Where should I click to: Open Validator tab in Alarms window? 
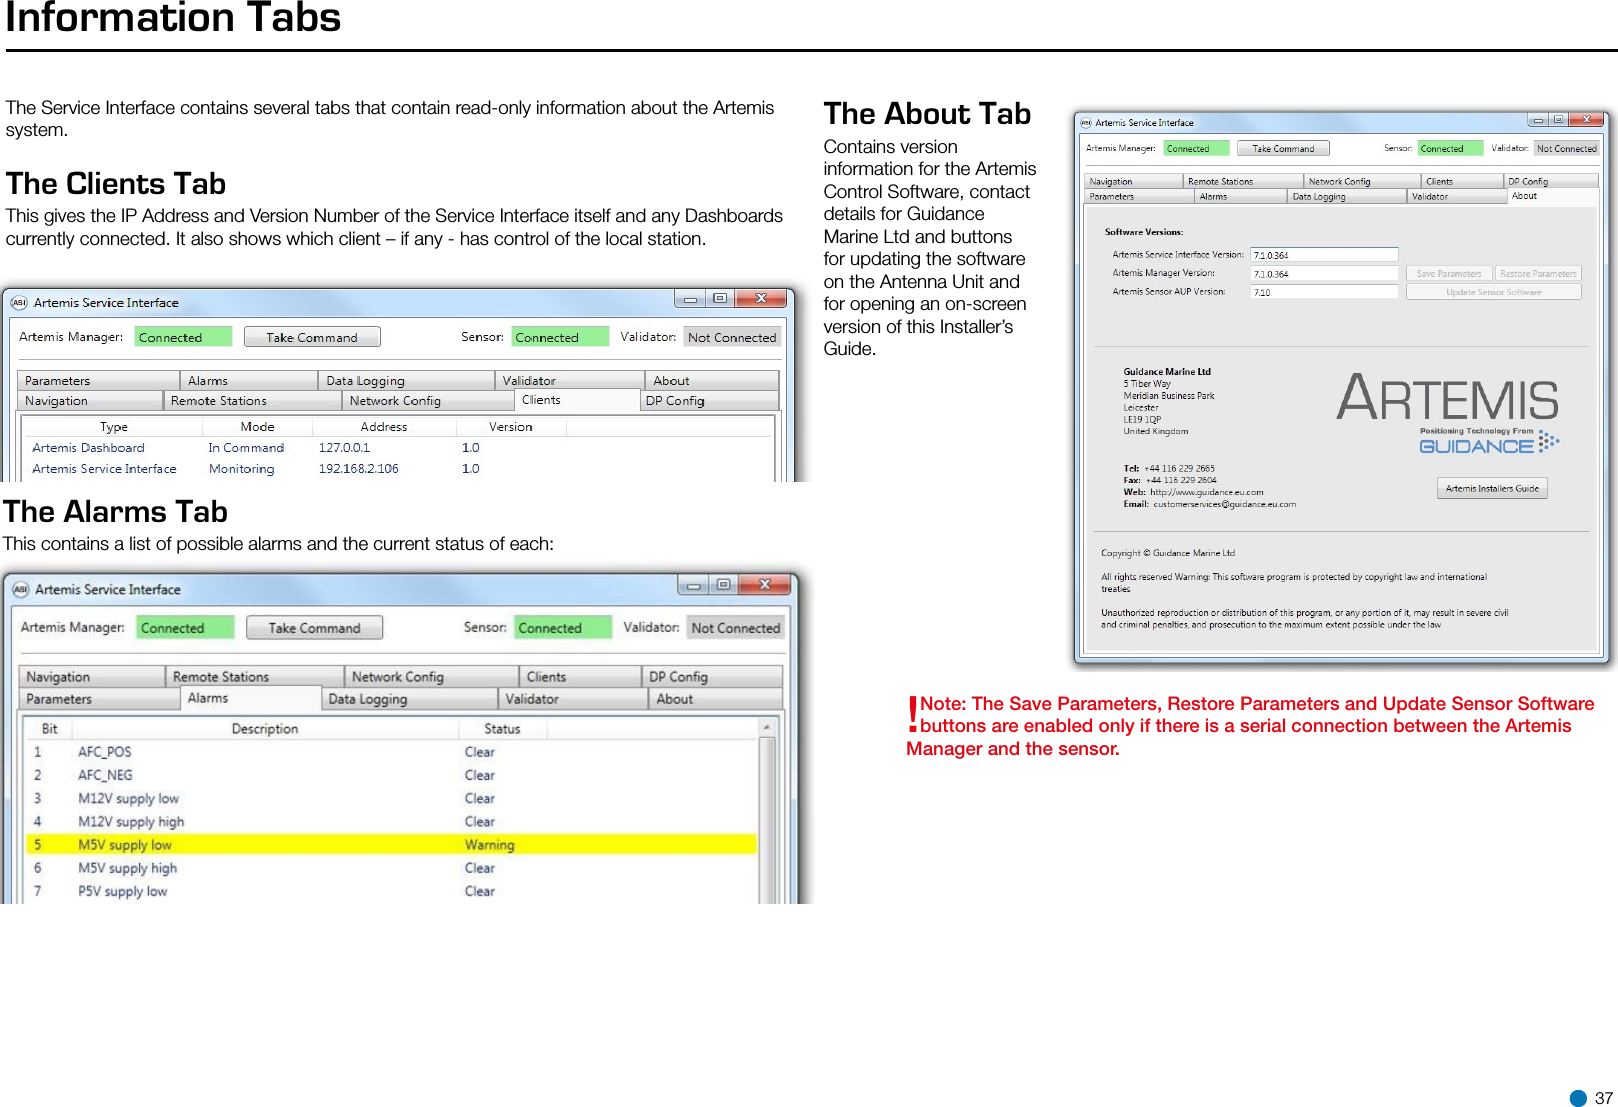574,699
